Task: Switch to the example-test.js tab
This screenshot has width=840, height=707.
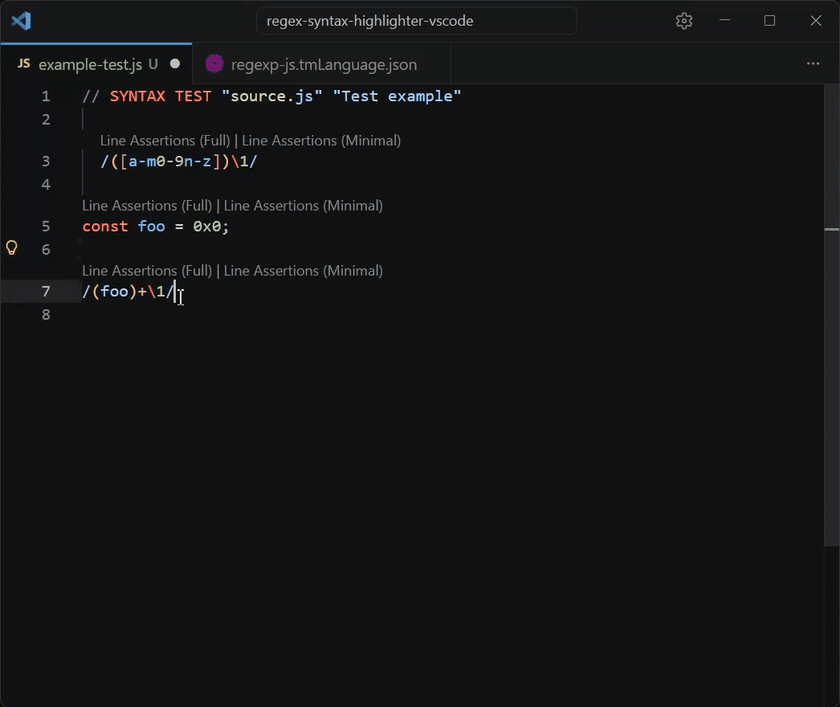Action: click(96, 64)
